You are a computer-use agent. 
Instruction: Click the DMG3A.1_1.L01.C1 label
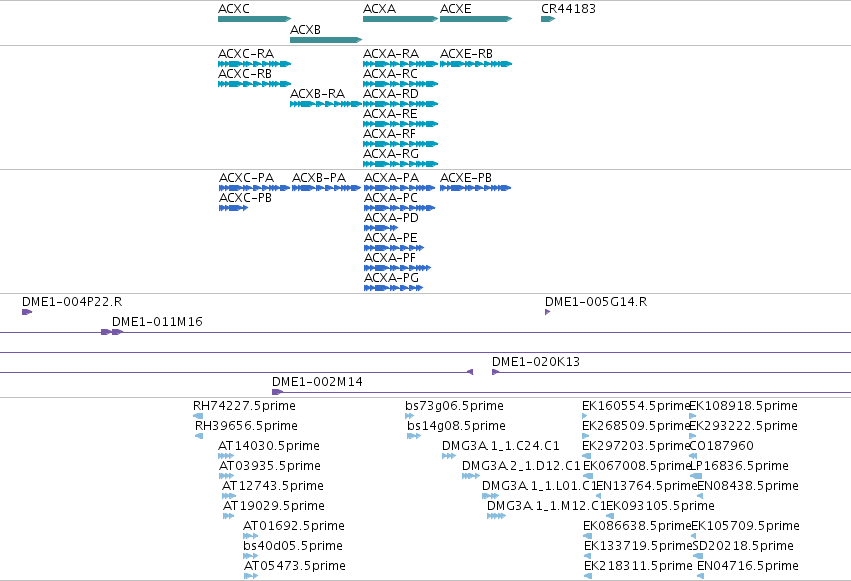coord(539,487)
